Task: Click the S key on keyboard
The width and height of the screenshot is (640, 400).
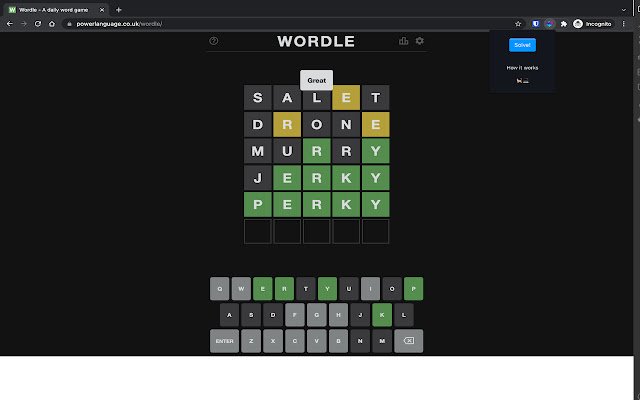Action: click(x=251, y=315)
